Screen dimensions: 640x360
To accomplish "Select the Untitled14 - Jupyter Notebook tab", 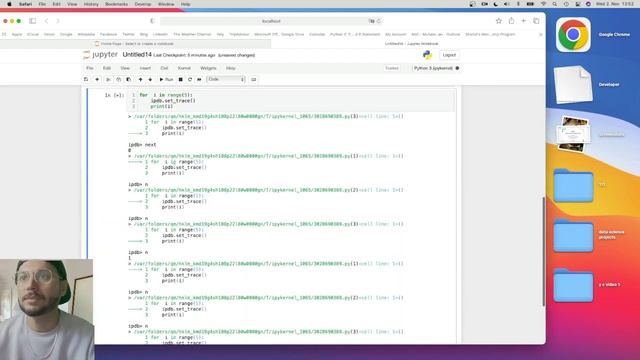I will (408, 44).
